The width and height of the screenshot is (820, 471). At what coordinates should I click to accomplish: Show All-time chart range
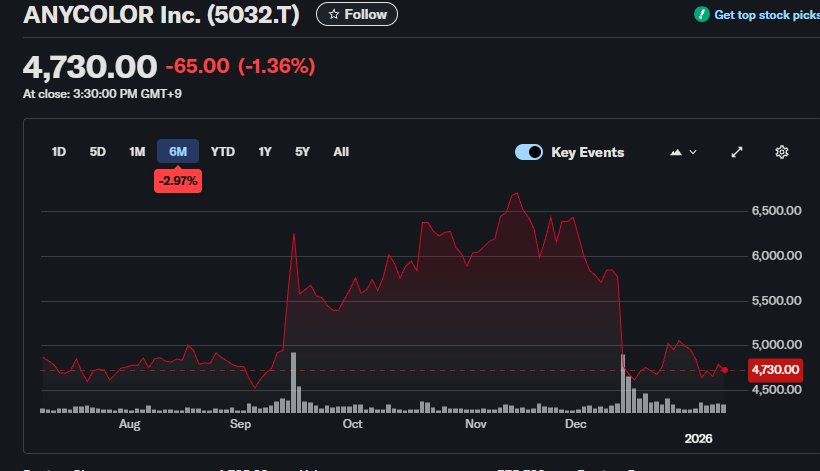point(341,152)
